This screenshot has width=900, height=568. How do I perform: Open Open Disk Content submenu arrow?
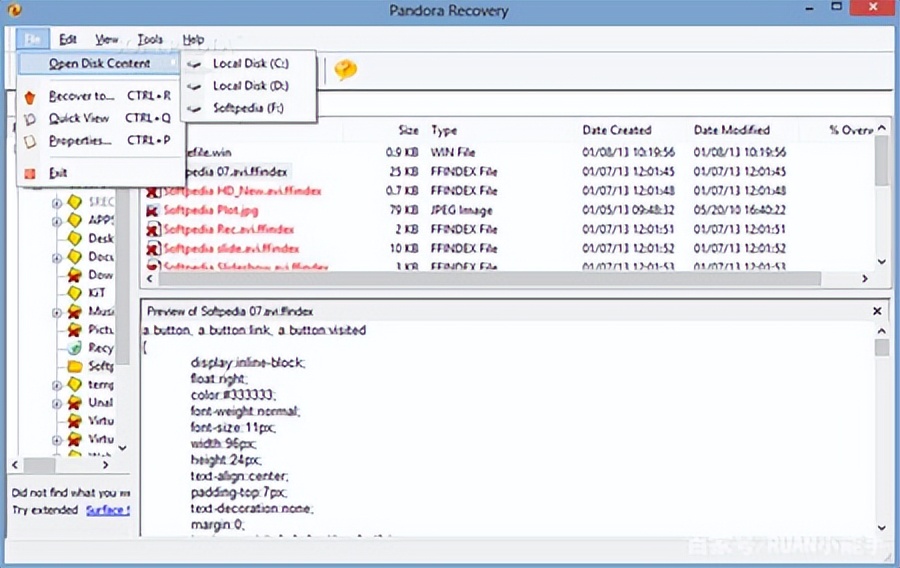[x=173, y=63]
